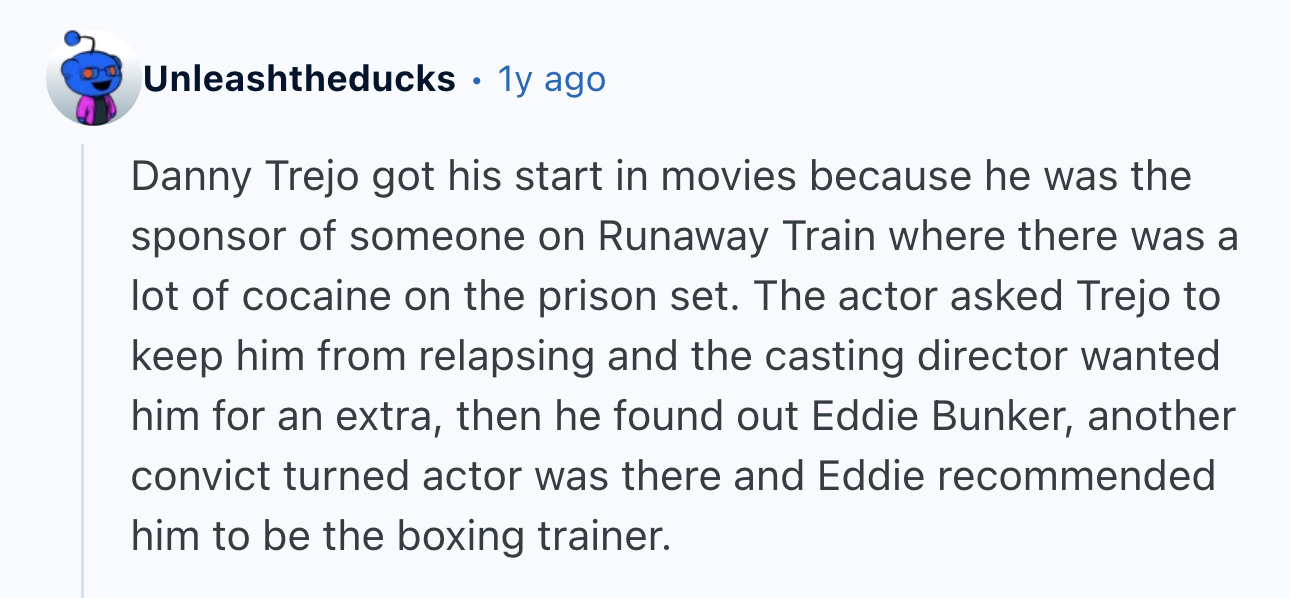Click the Unleashtheducks Snoo avatar

pos(93,79)
